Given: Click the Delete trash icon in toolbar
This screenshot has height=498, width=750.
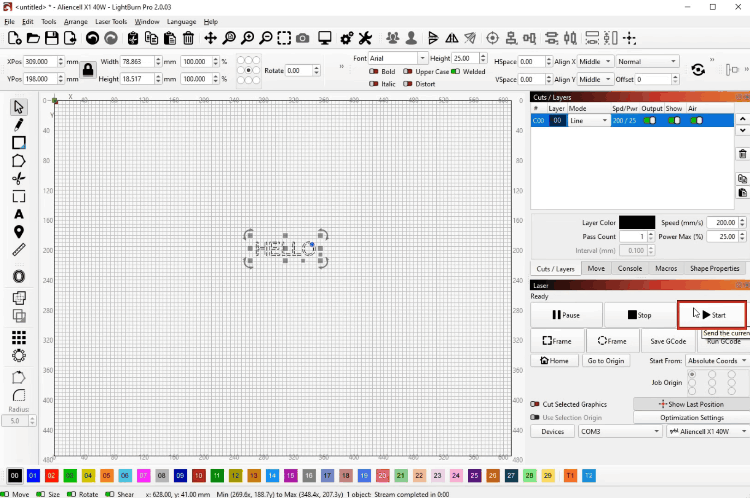Looking at the screenshot, I should pos(188,38).
